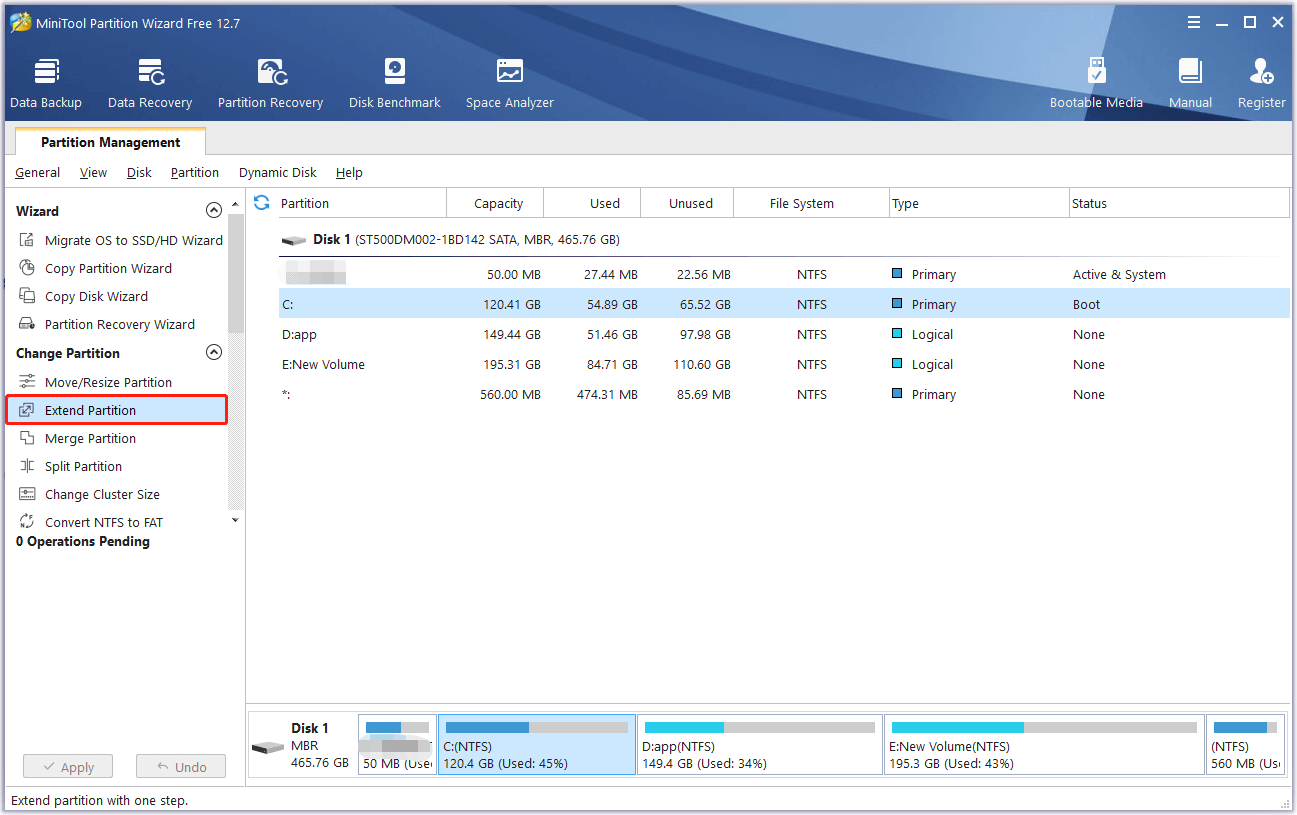Switch to the Partition Management tab
The width and height of the screenshot is (1297, 815).
pyautogui.click(x=110, y=142)
